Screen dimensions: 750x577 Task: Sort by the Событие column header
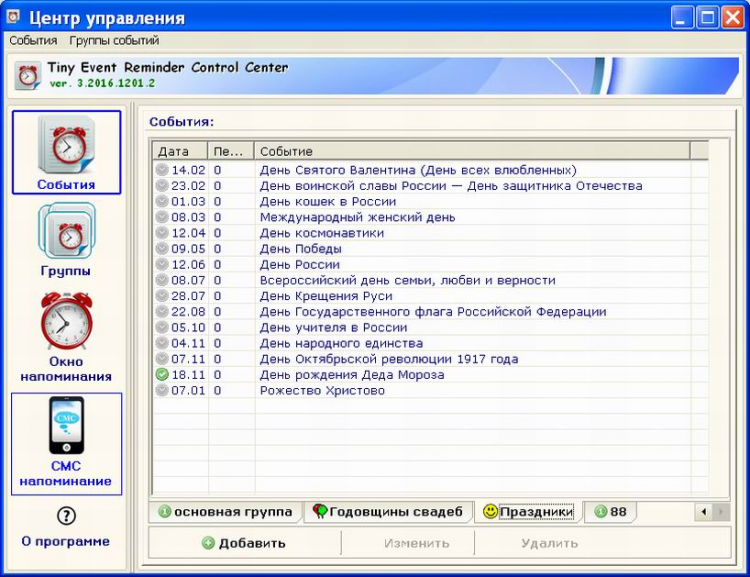(x=472, y=151)
